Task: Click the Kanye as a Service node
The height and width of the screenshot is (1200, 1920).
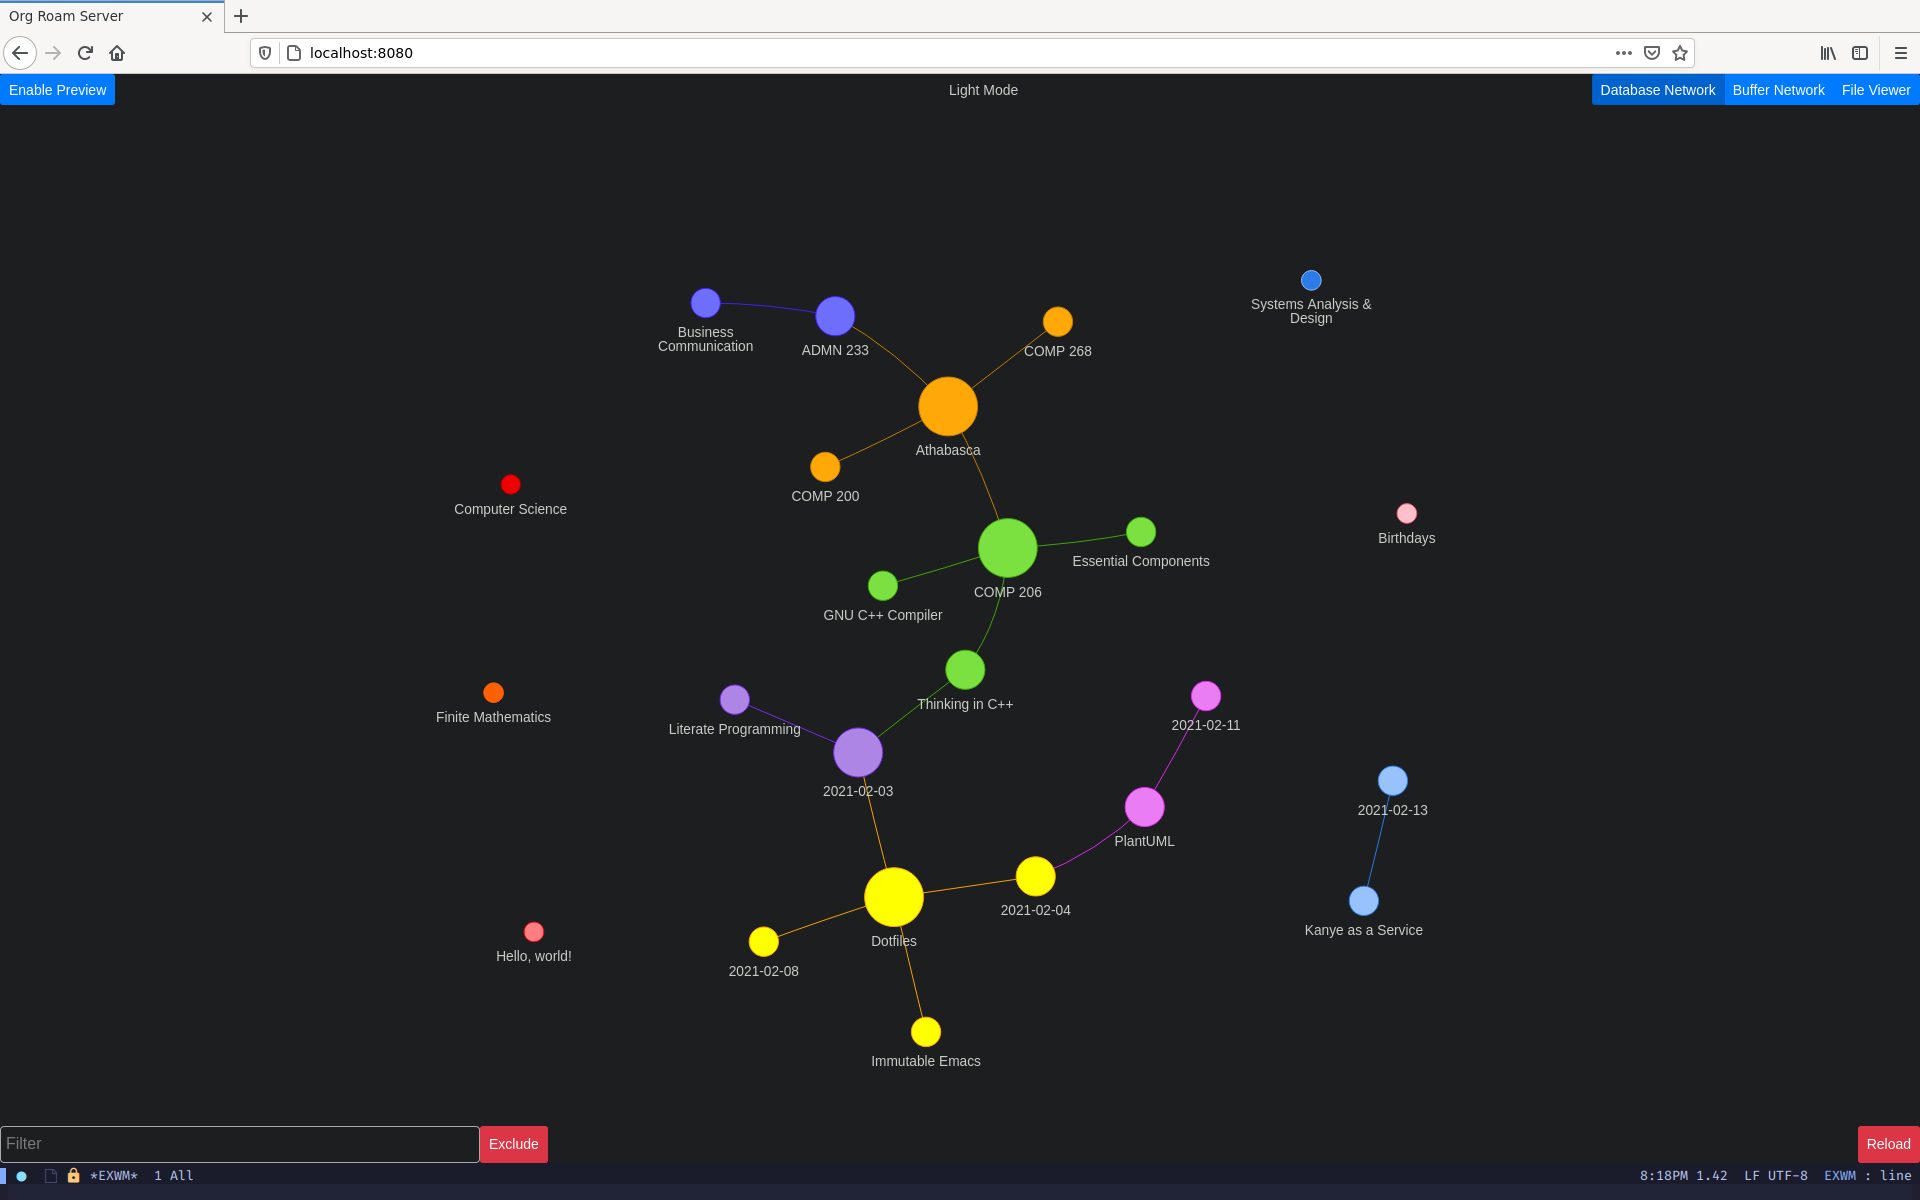Action: [1360, 900]
